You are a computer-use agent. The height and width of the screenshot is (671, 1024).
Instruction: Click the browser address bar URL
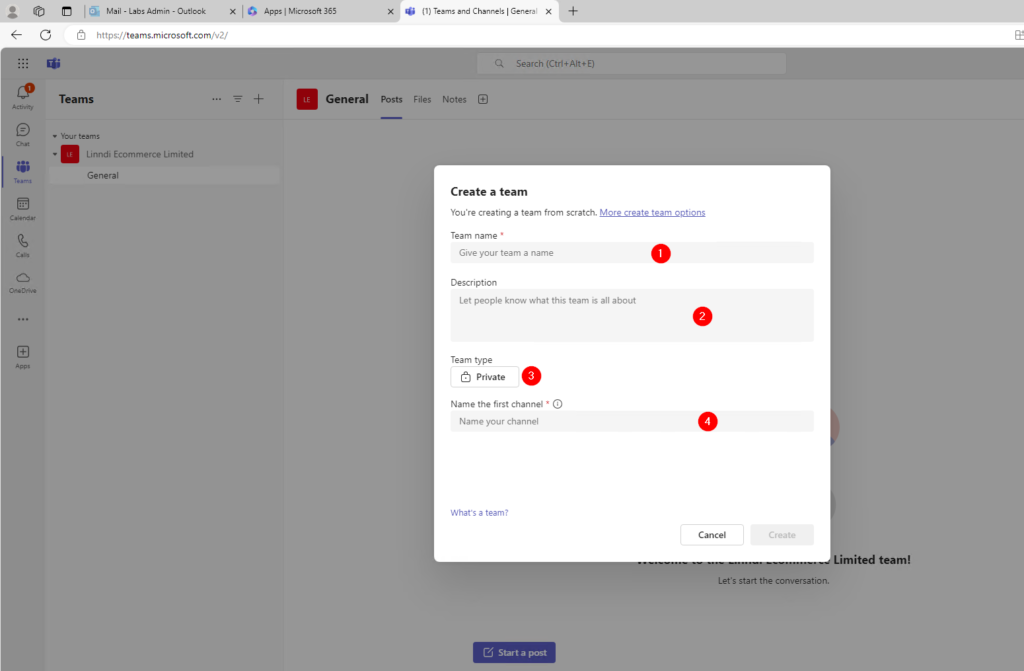(x=162, y=35)
